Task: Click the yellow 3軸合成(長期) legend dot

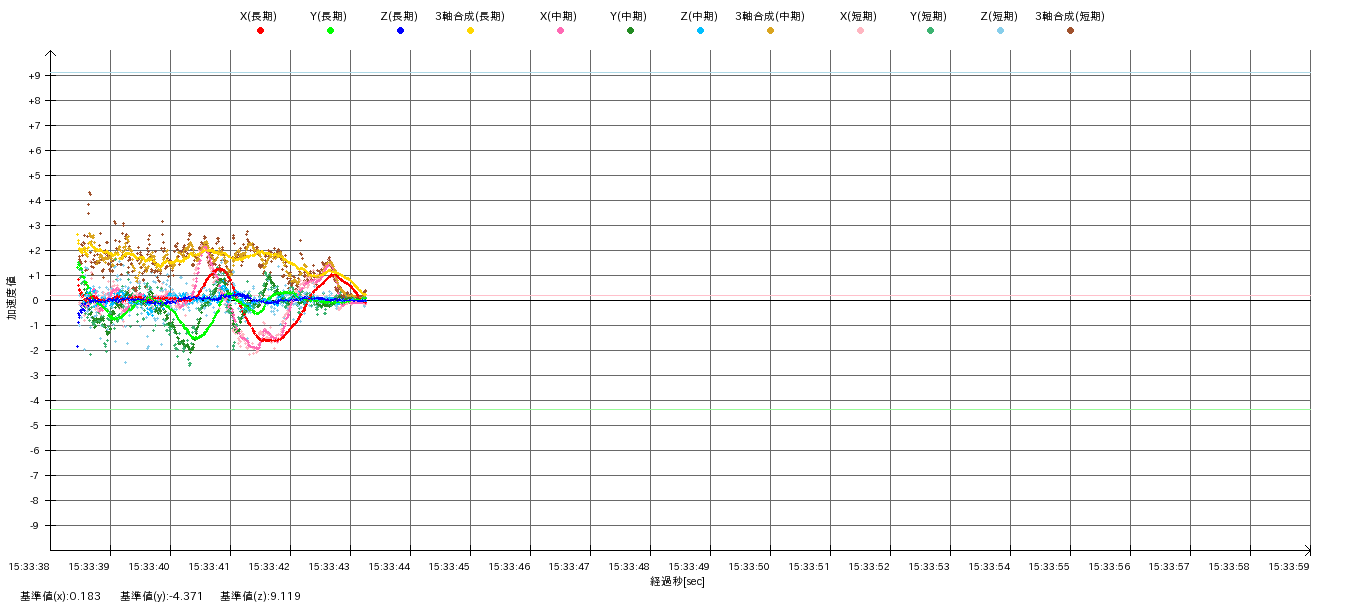Action: (x=470, y=31)
